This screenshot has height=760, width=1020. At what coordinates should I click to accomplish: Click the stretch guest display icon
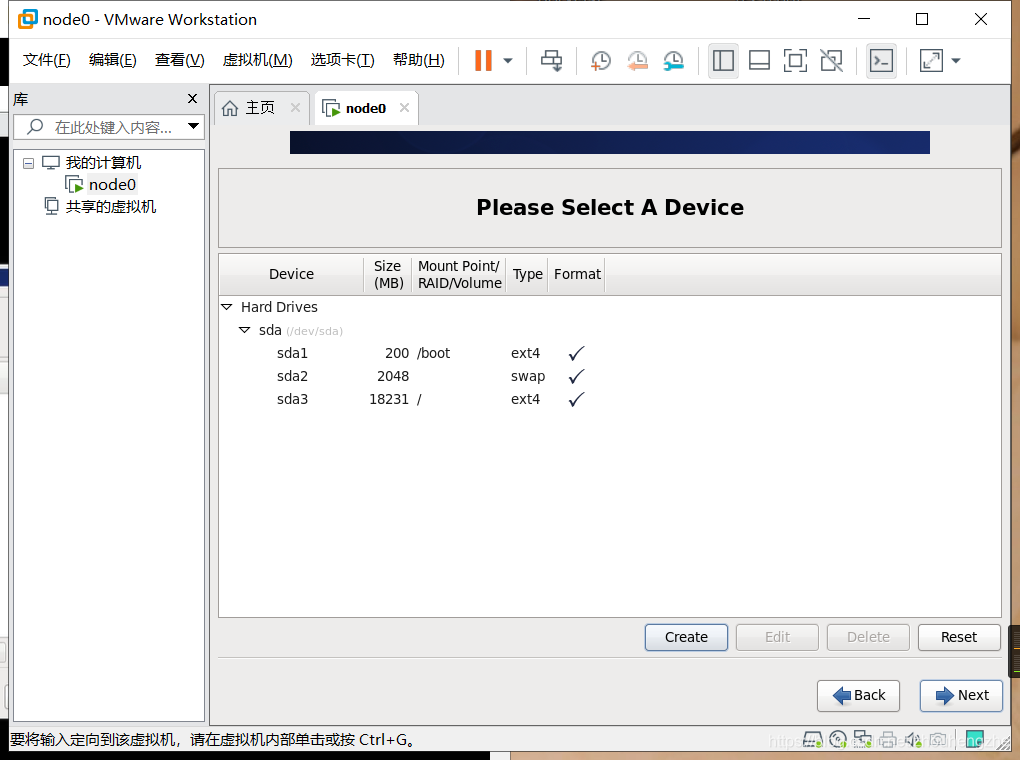click(x=931, y=61)
